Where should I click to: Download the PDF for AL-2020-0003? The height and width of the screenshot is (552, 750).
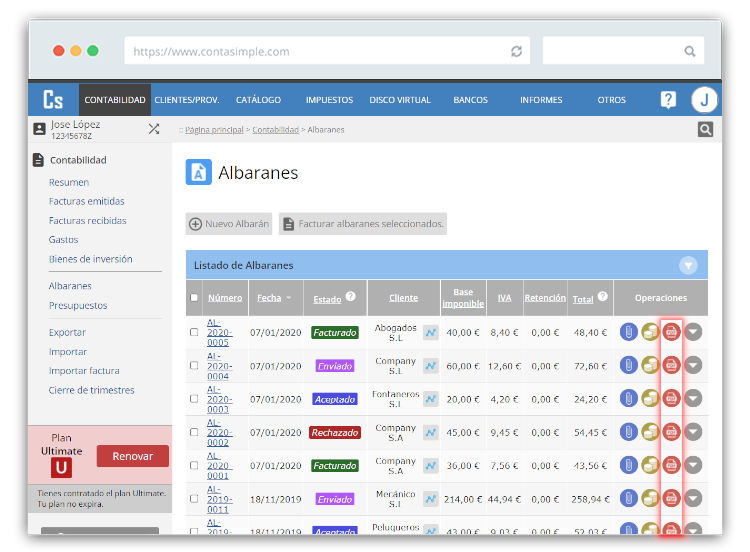671,398
